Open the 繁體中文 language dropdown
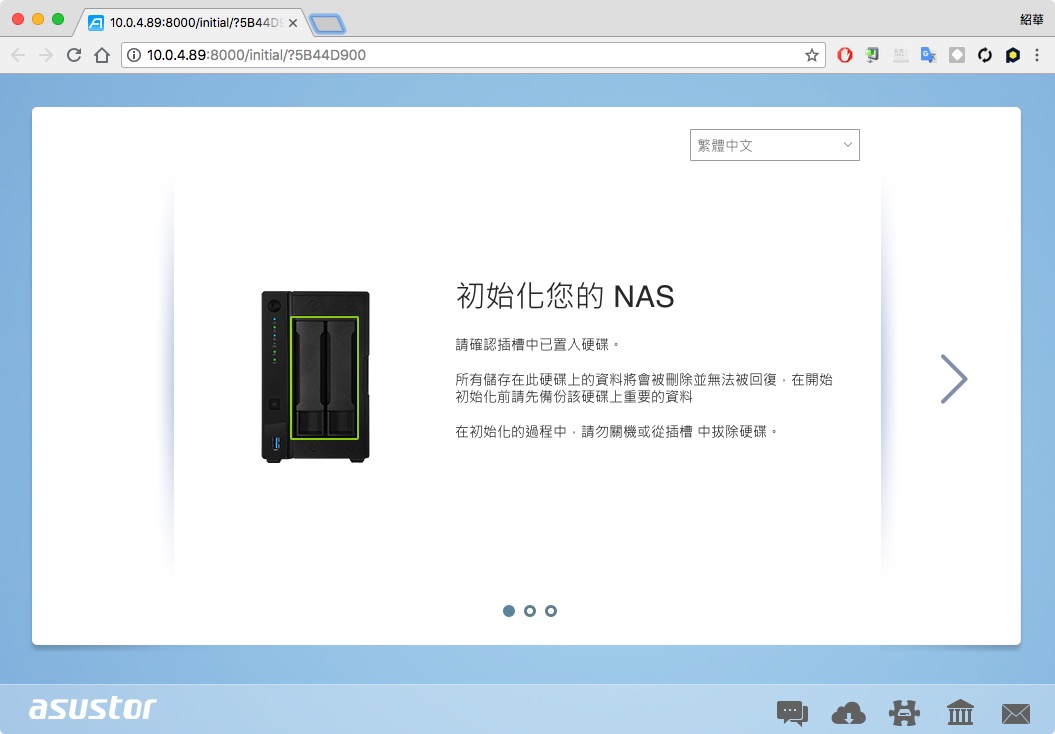The height and width of the screenshot is (734, 1055). 774,145
